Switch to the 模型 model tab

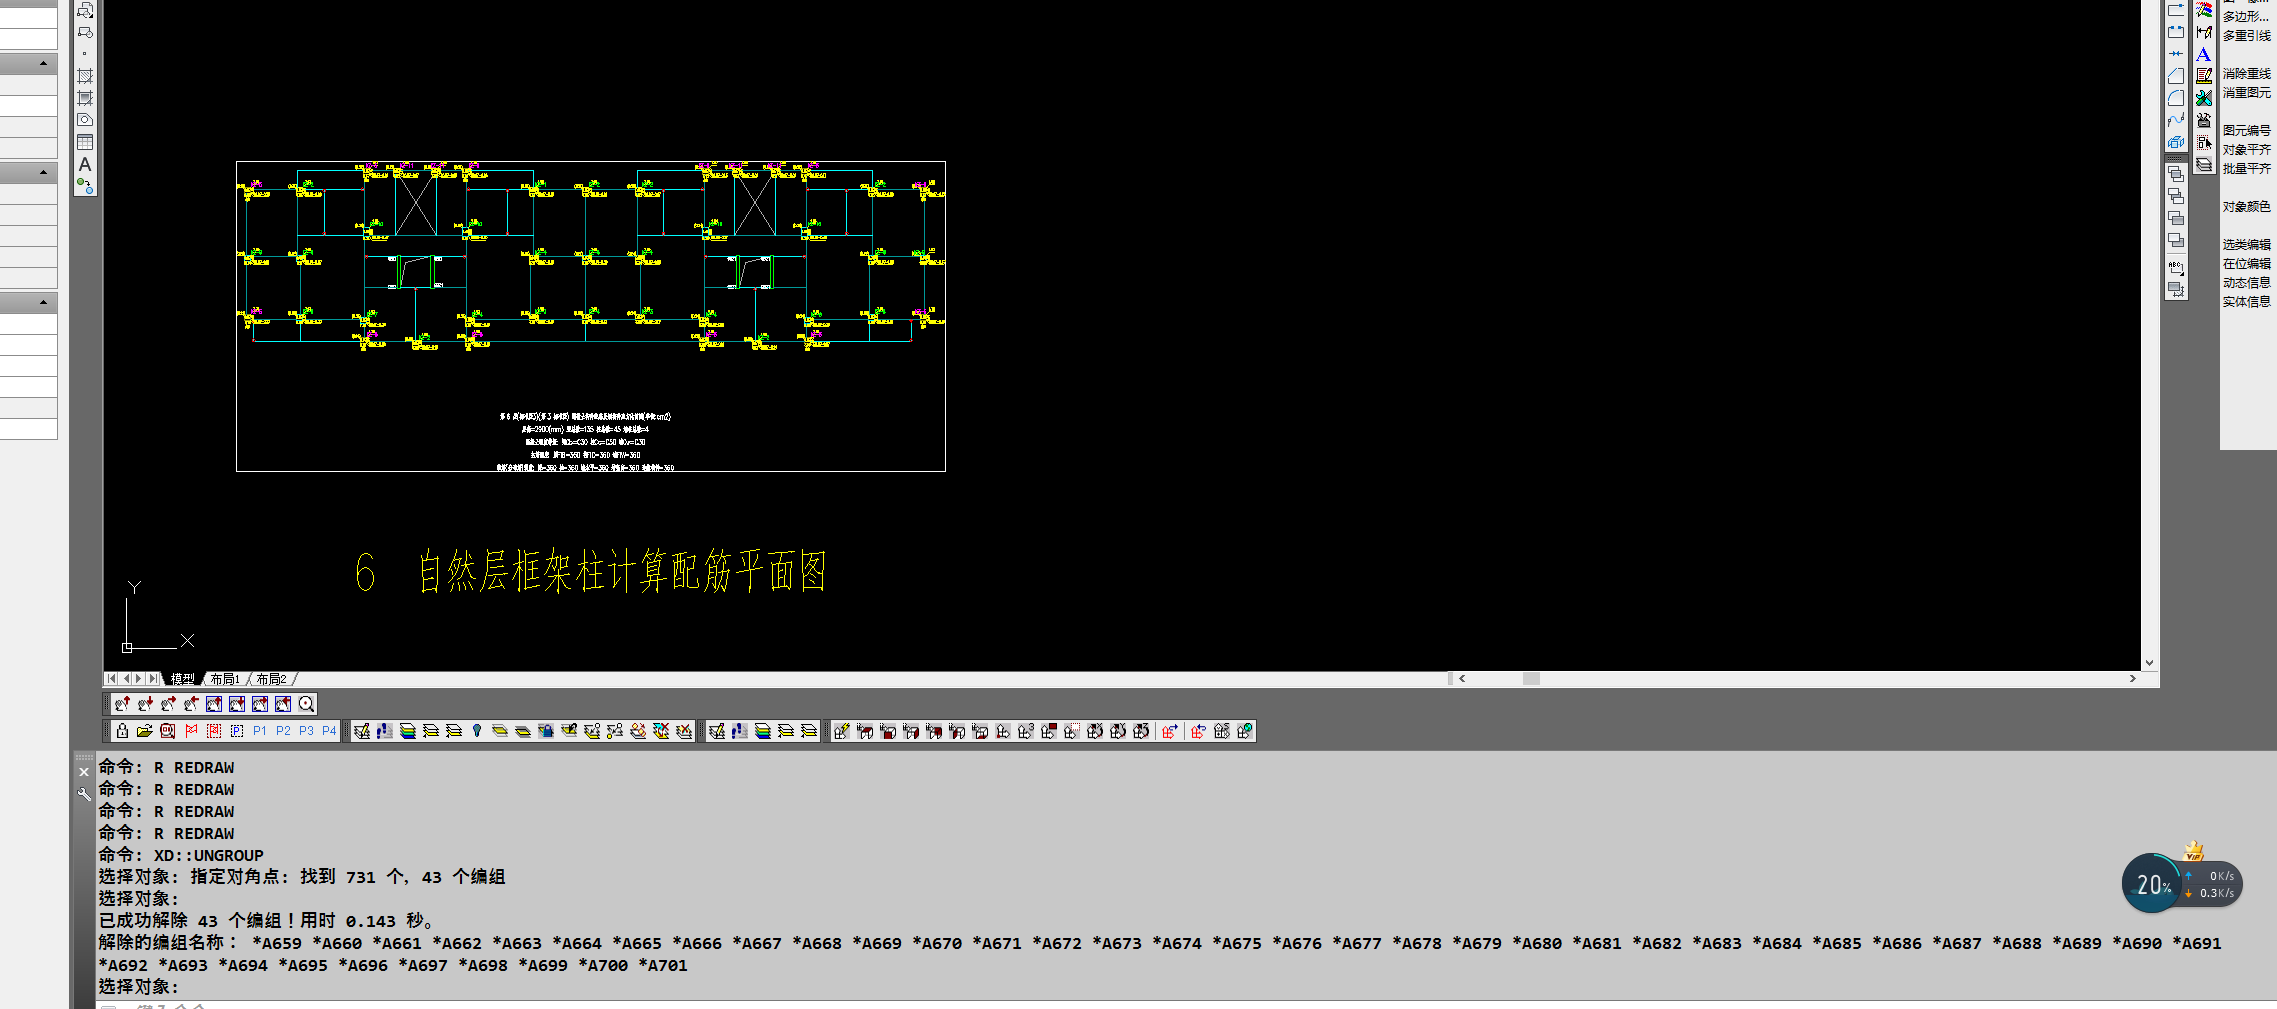point(183,679)
